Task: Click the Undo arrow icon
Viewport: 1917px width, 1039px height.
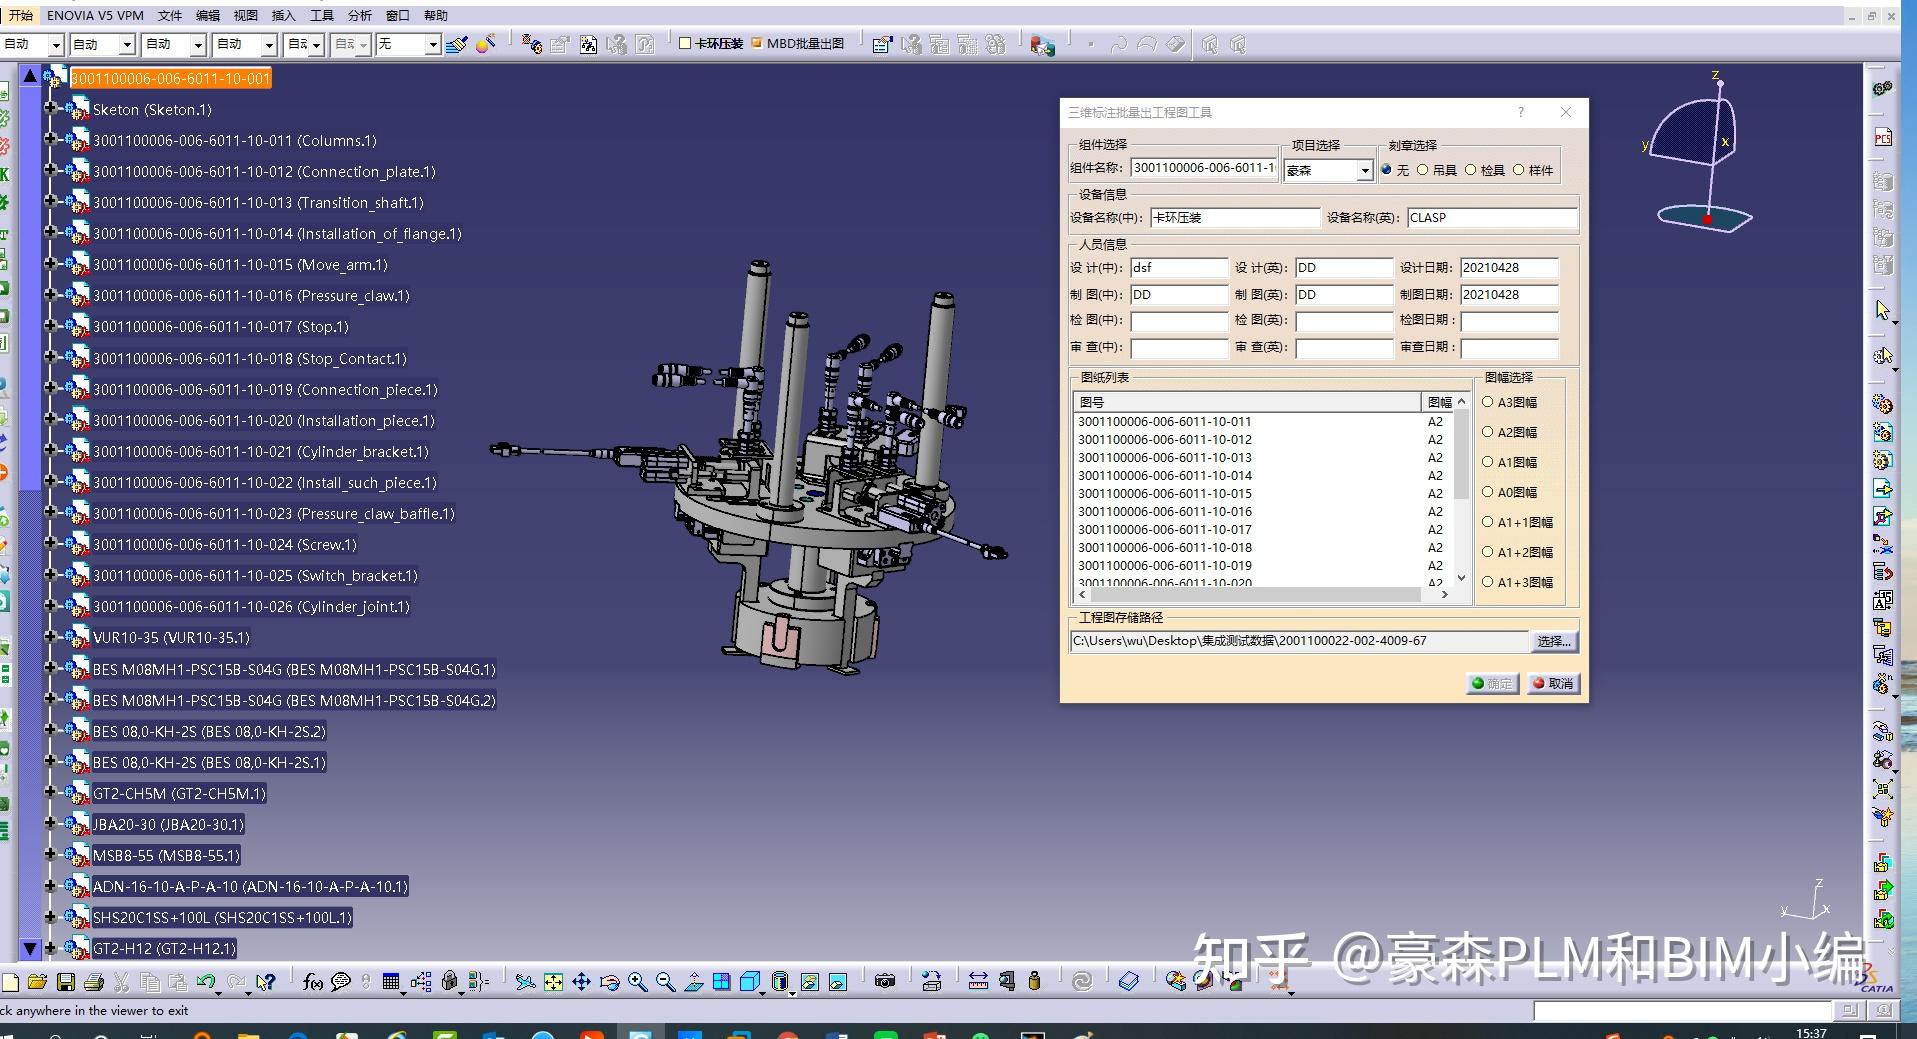Action: click(205, 982)
